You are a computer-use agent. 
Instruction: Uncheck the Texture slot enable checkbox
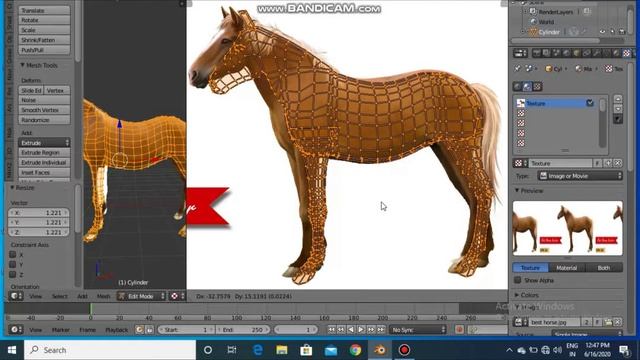pos(590,103)
